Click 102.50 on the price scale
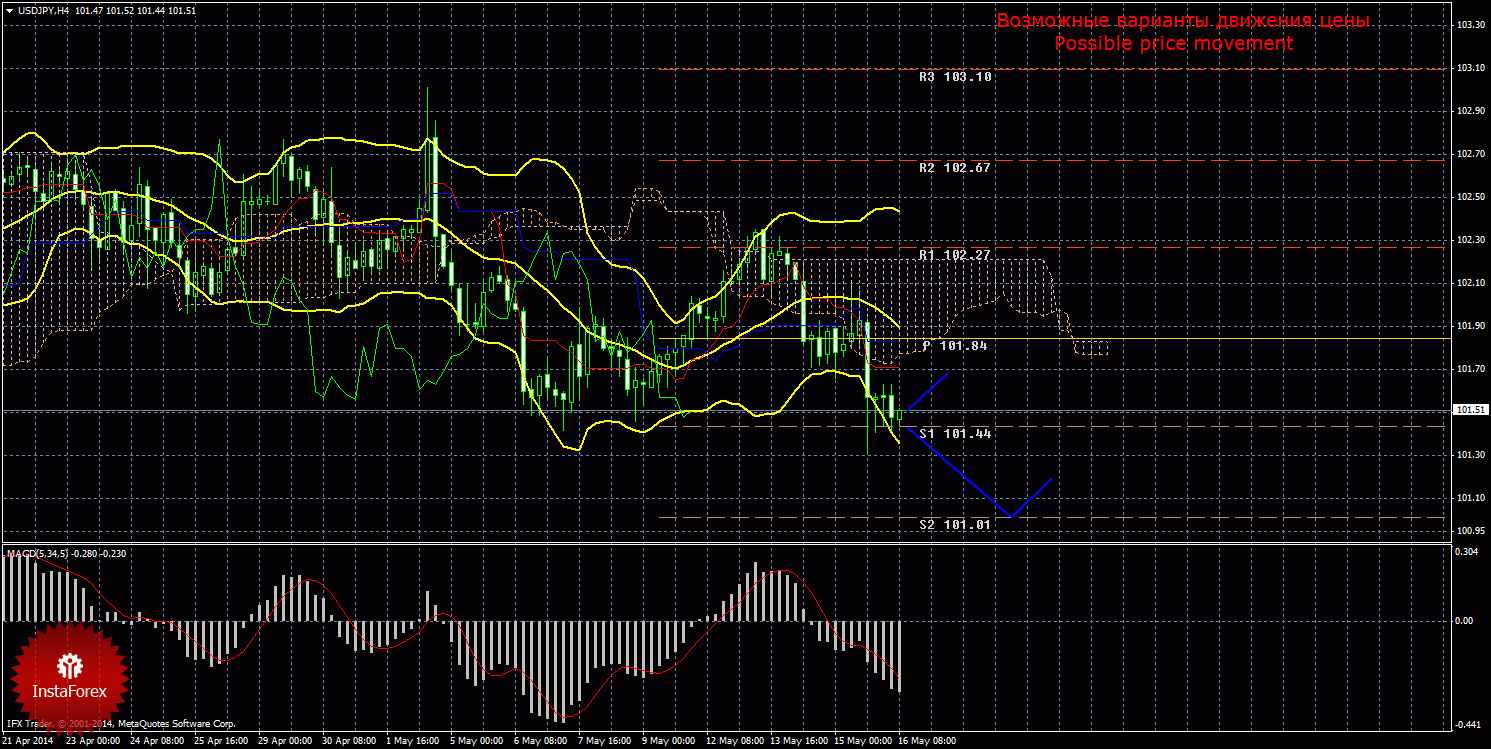Image resolution: width=1491 pixels, height=749 pixels. 1470,197
